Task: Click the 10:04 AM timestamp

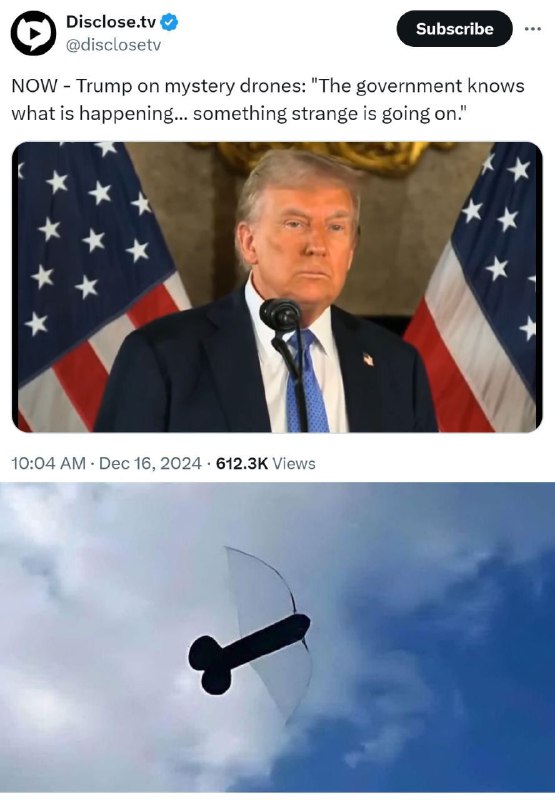Action: tap(48, 463)
